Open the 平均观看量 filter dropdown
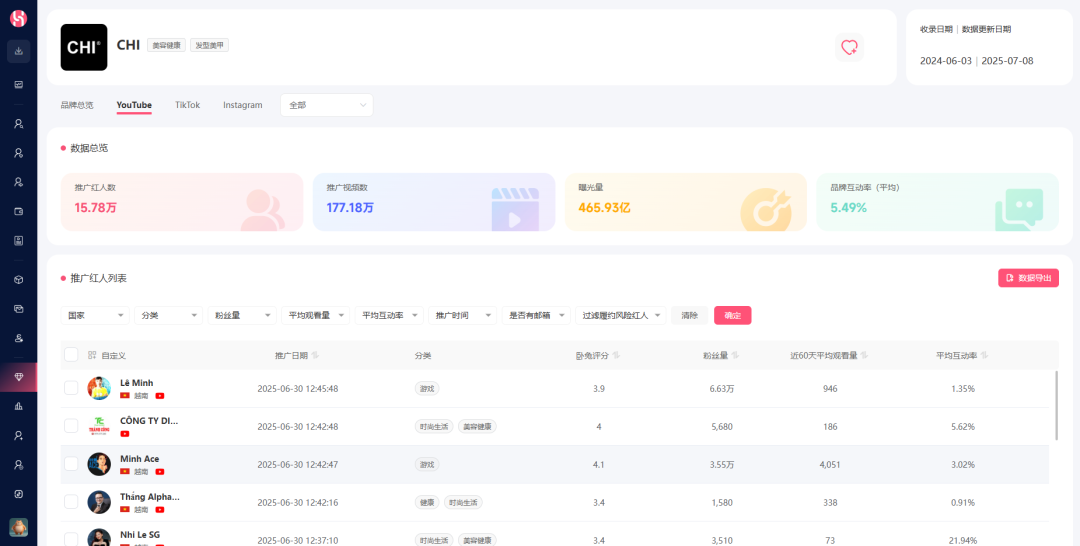Image resolution: width=1080 pixels, height=546 pixels. pyautogui.click(x=315, y=315)
